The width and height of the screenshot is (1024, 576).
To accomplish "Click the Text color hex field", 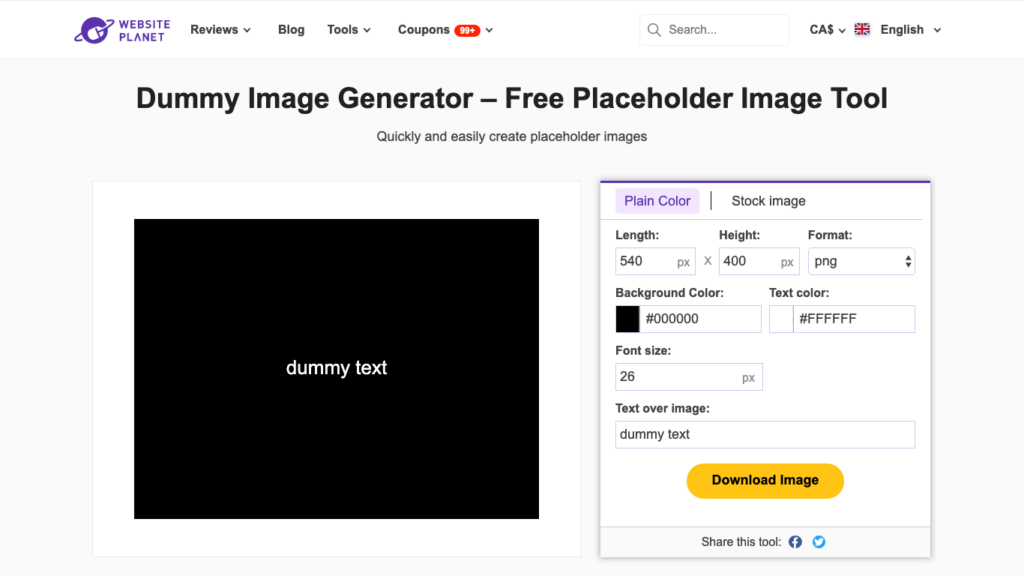I will (854, 319).
